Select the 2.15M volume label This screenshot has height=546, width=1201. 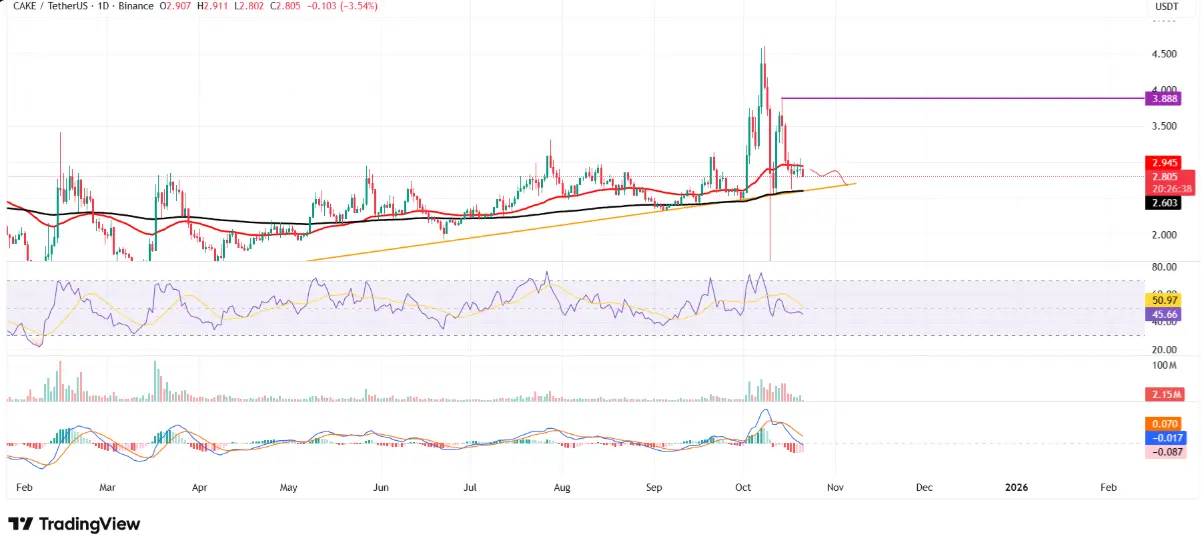coord(1165,395)
